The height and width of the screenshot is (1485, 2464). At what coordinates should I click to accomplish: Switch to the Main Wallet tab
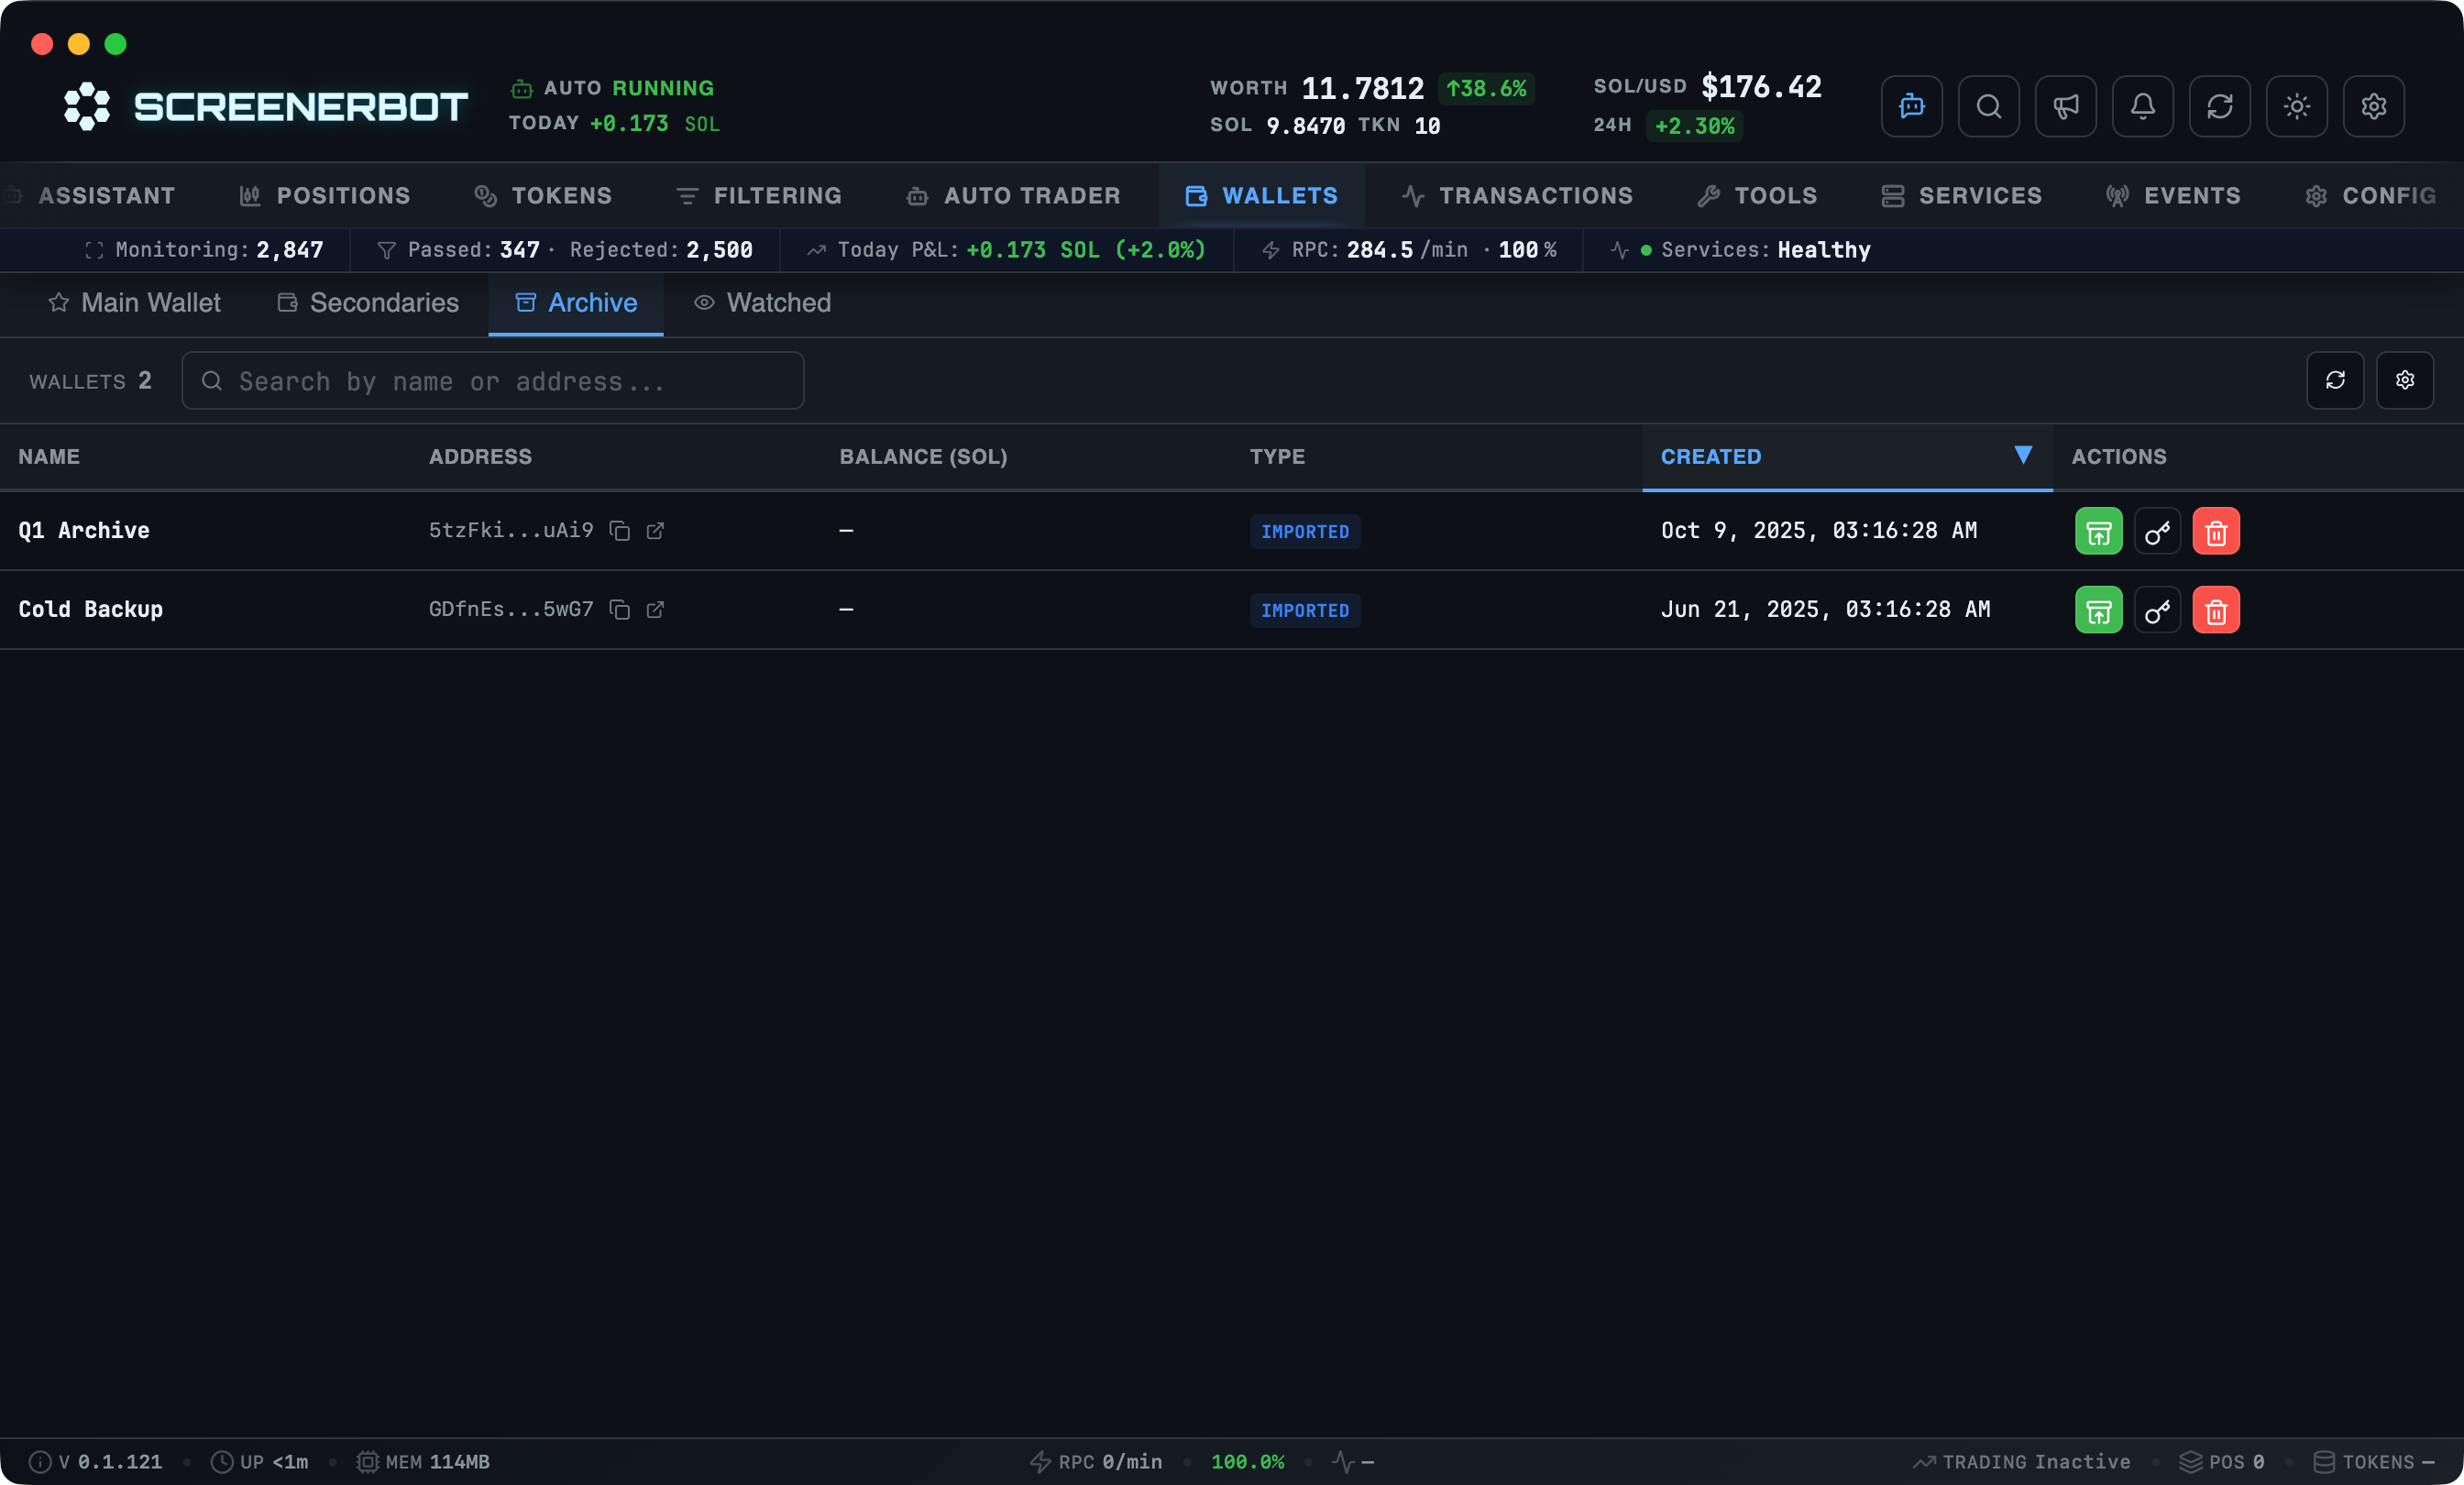click(134, 303)
